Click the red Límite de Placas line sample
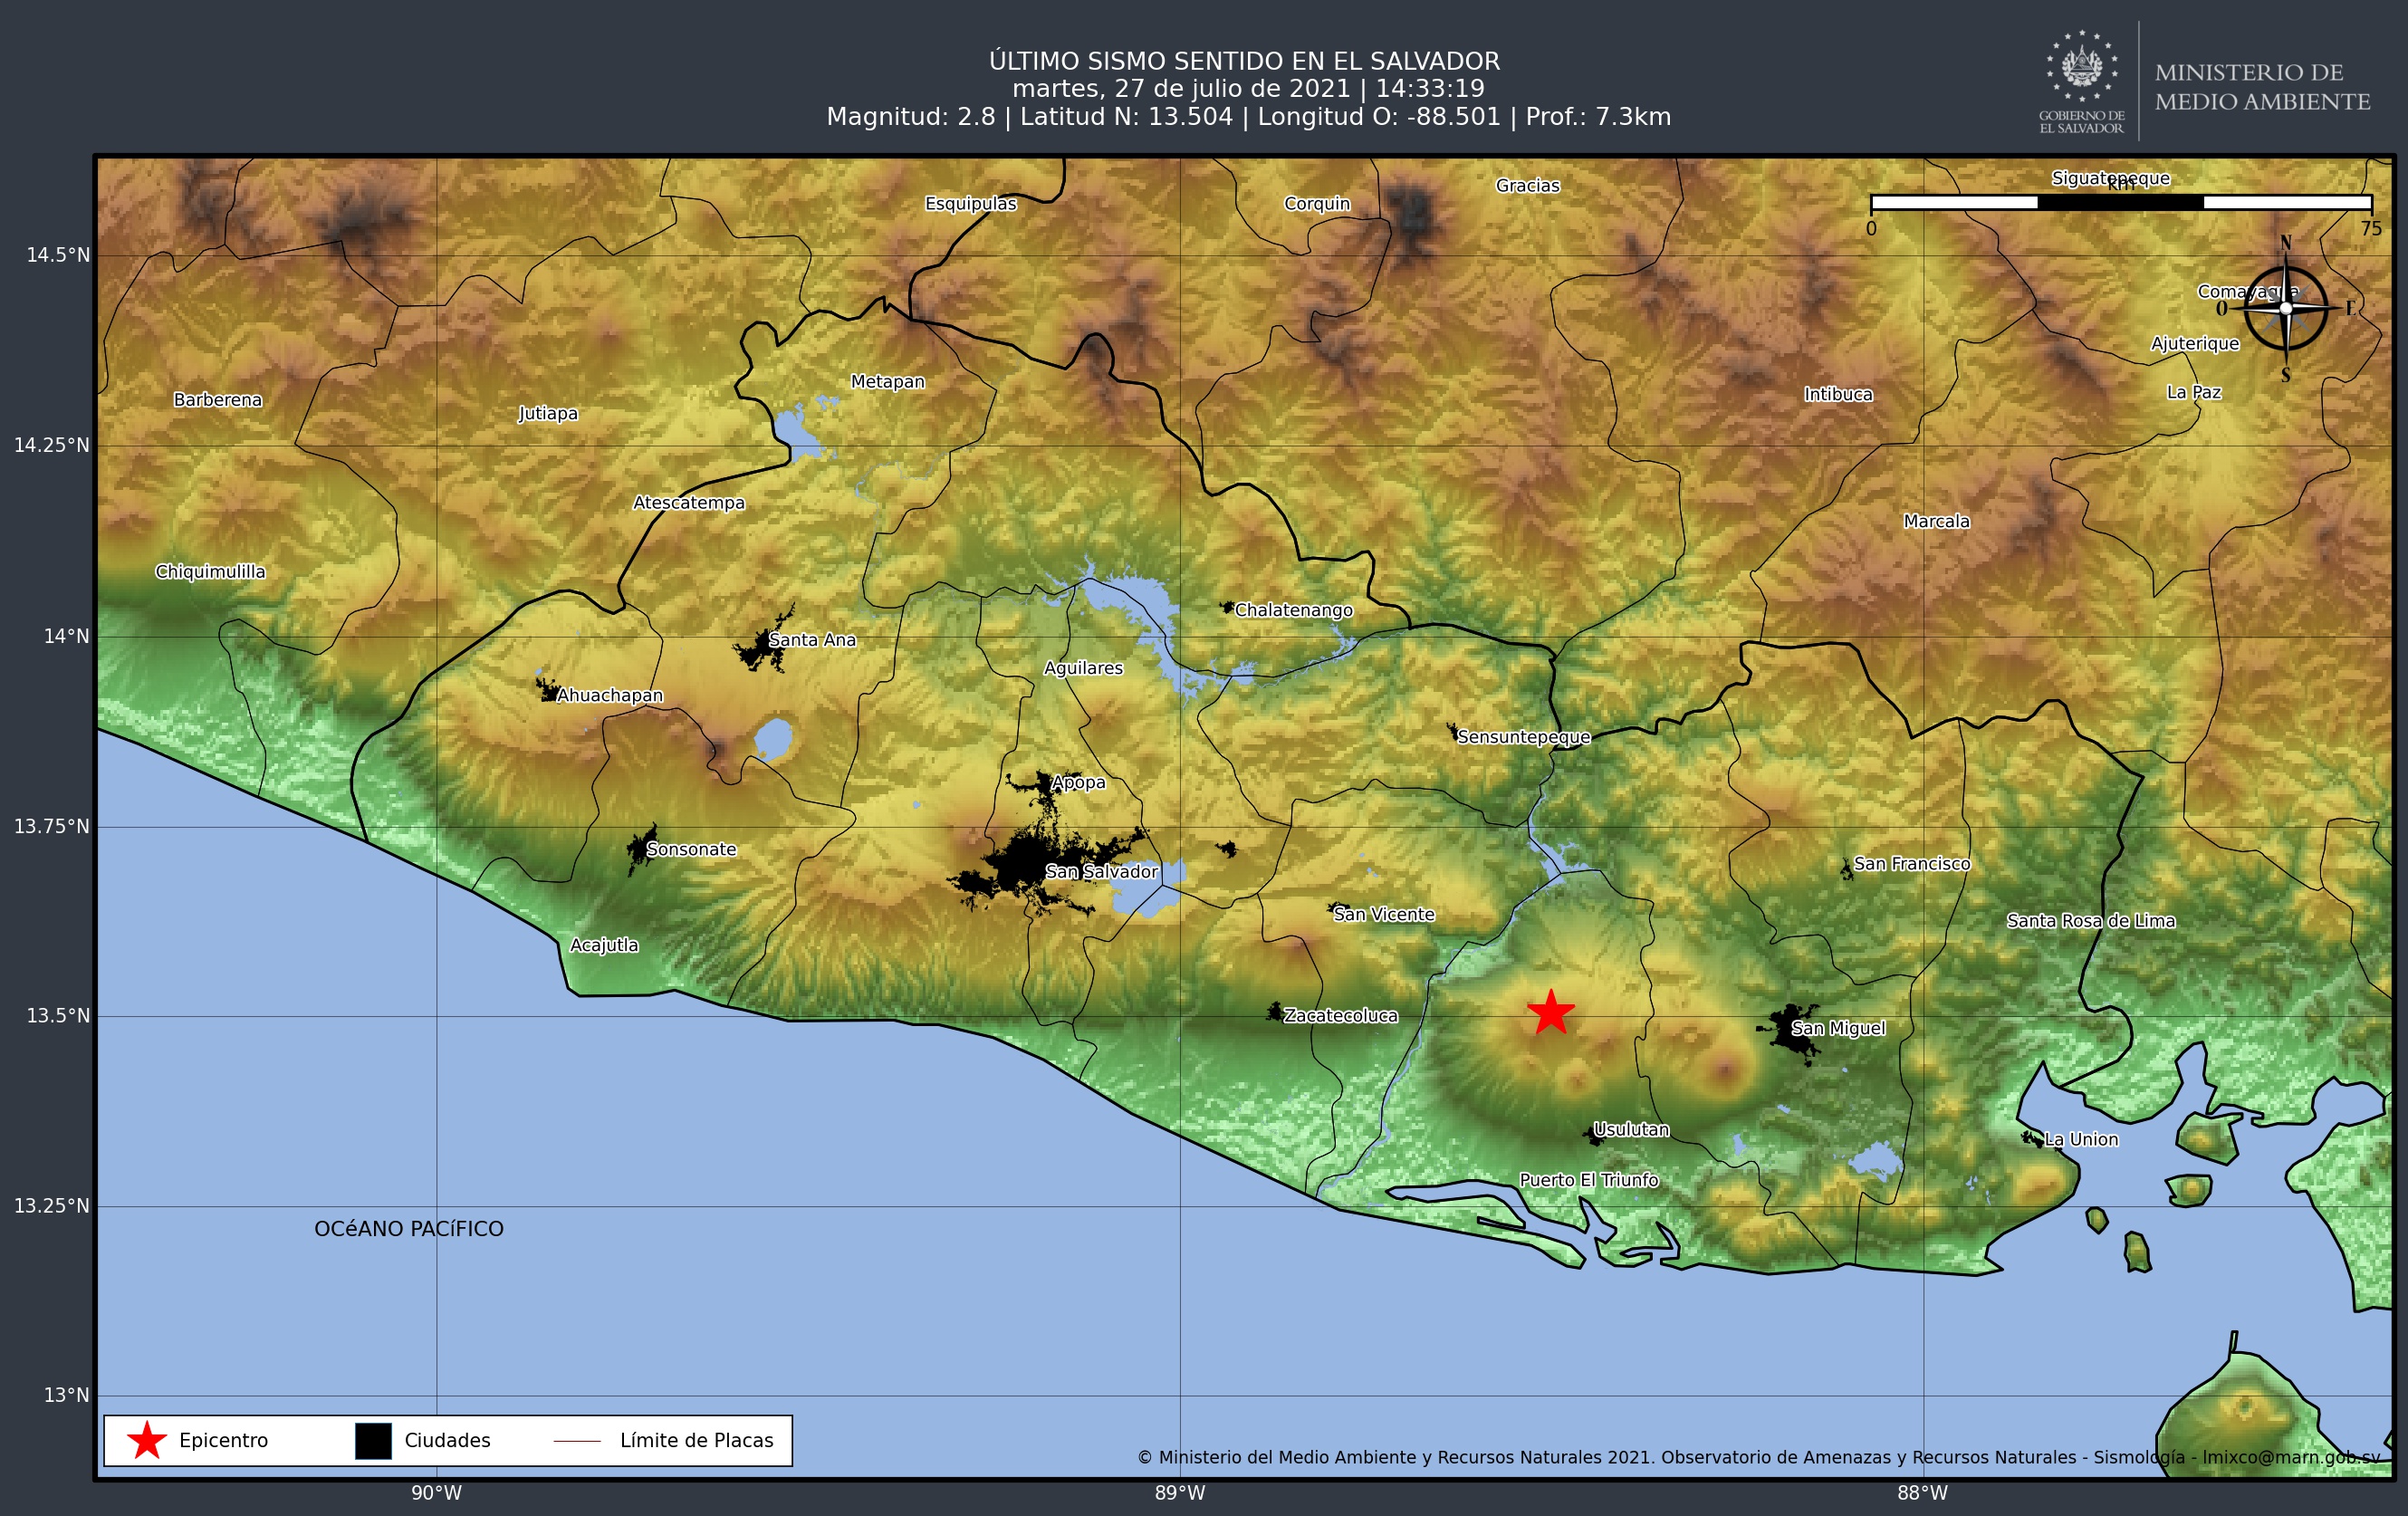 coord(577,1441)
